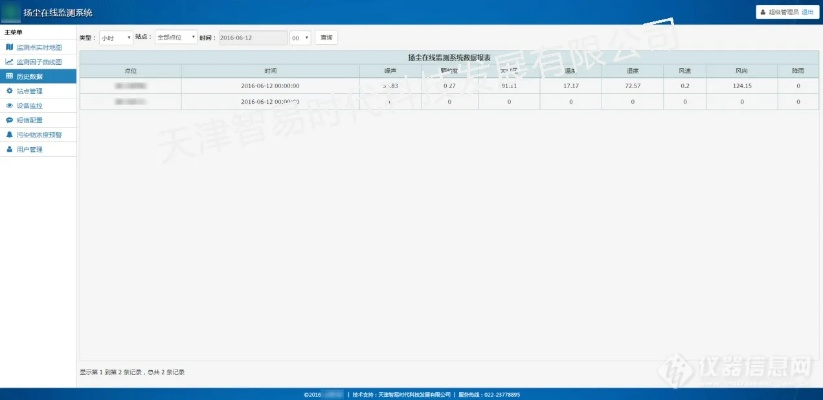Go to the 用户管理 menu item
Screen dimensions: 823x400
coord(30,149)
